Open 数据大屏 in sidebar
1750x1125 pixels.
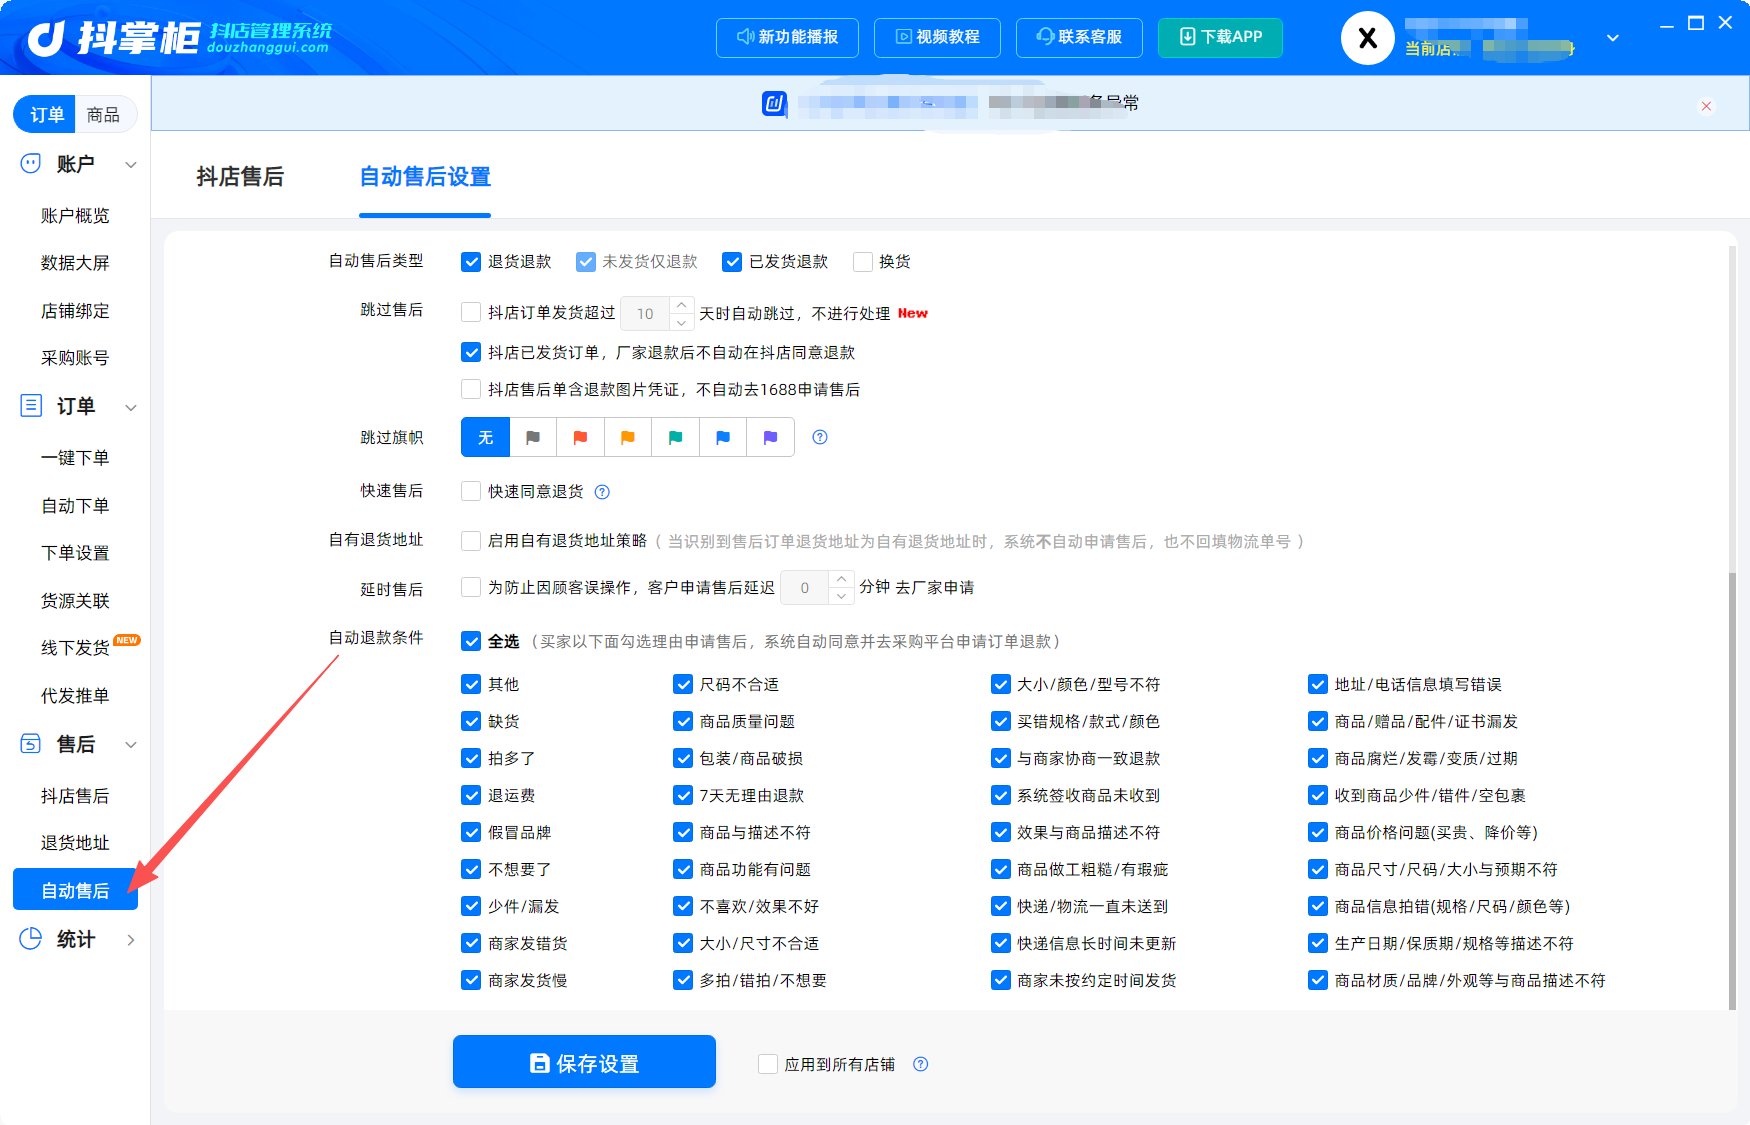(x=75, y=263)
